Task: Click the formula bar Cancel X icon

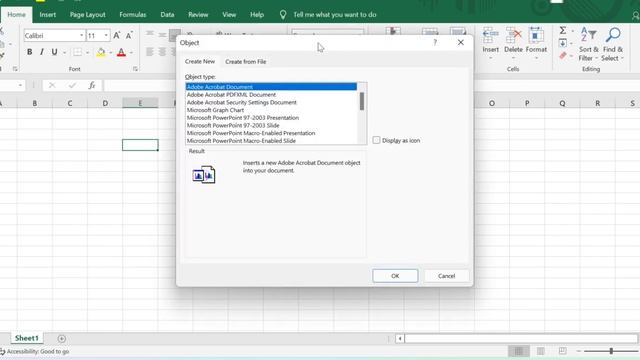Action: [x=52, y=85]
